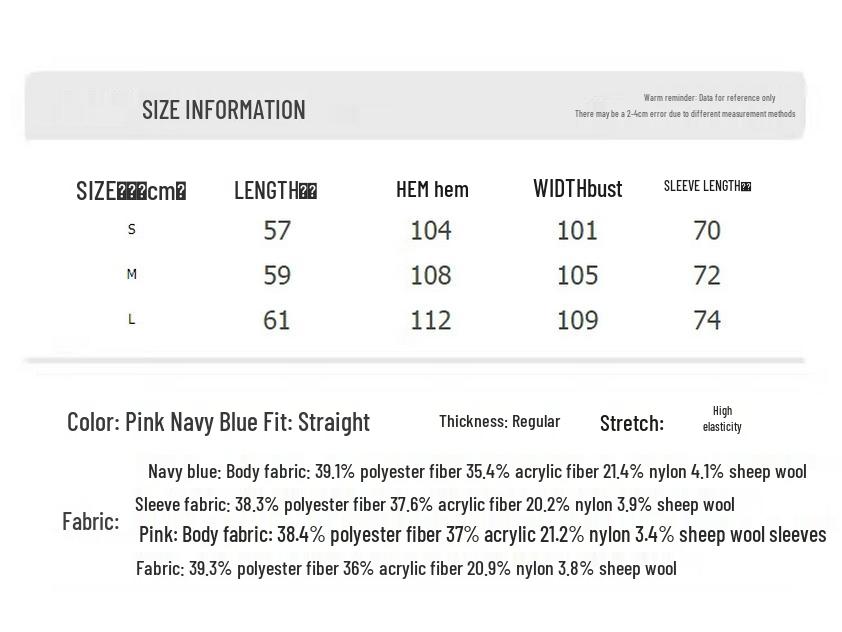Click the Thickness: Regular label

[499, 421]
